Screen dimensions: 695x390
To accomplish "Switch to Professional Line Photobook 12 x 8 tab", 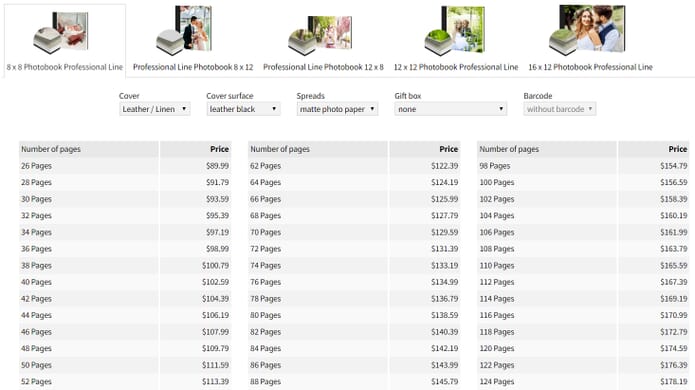I will point(323,67).
